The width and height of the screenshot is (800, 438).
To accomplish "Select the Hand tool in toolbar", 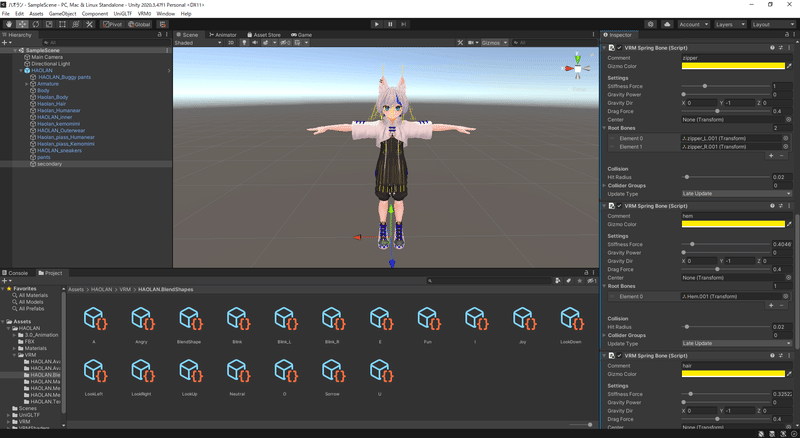I will tap(9, 24).
